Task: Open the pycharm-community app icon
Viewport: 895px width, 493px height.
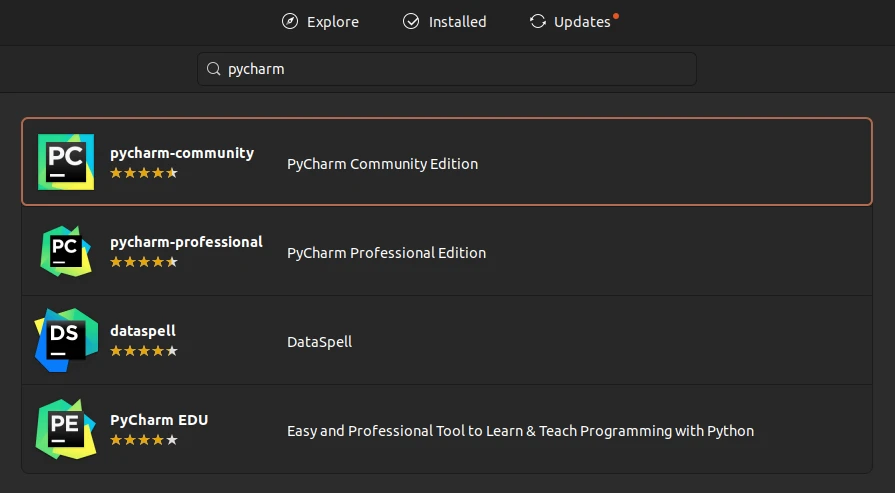Action: coord(66,162)
